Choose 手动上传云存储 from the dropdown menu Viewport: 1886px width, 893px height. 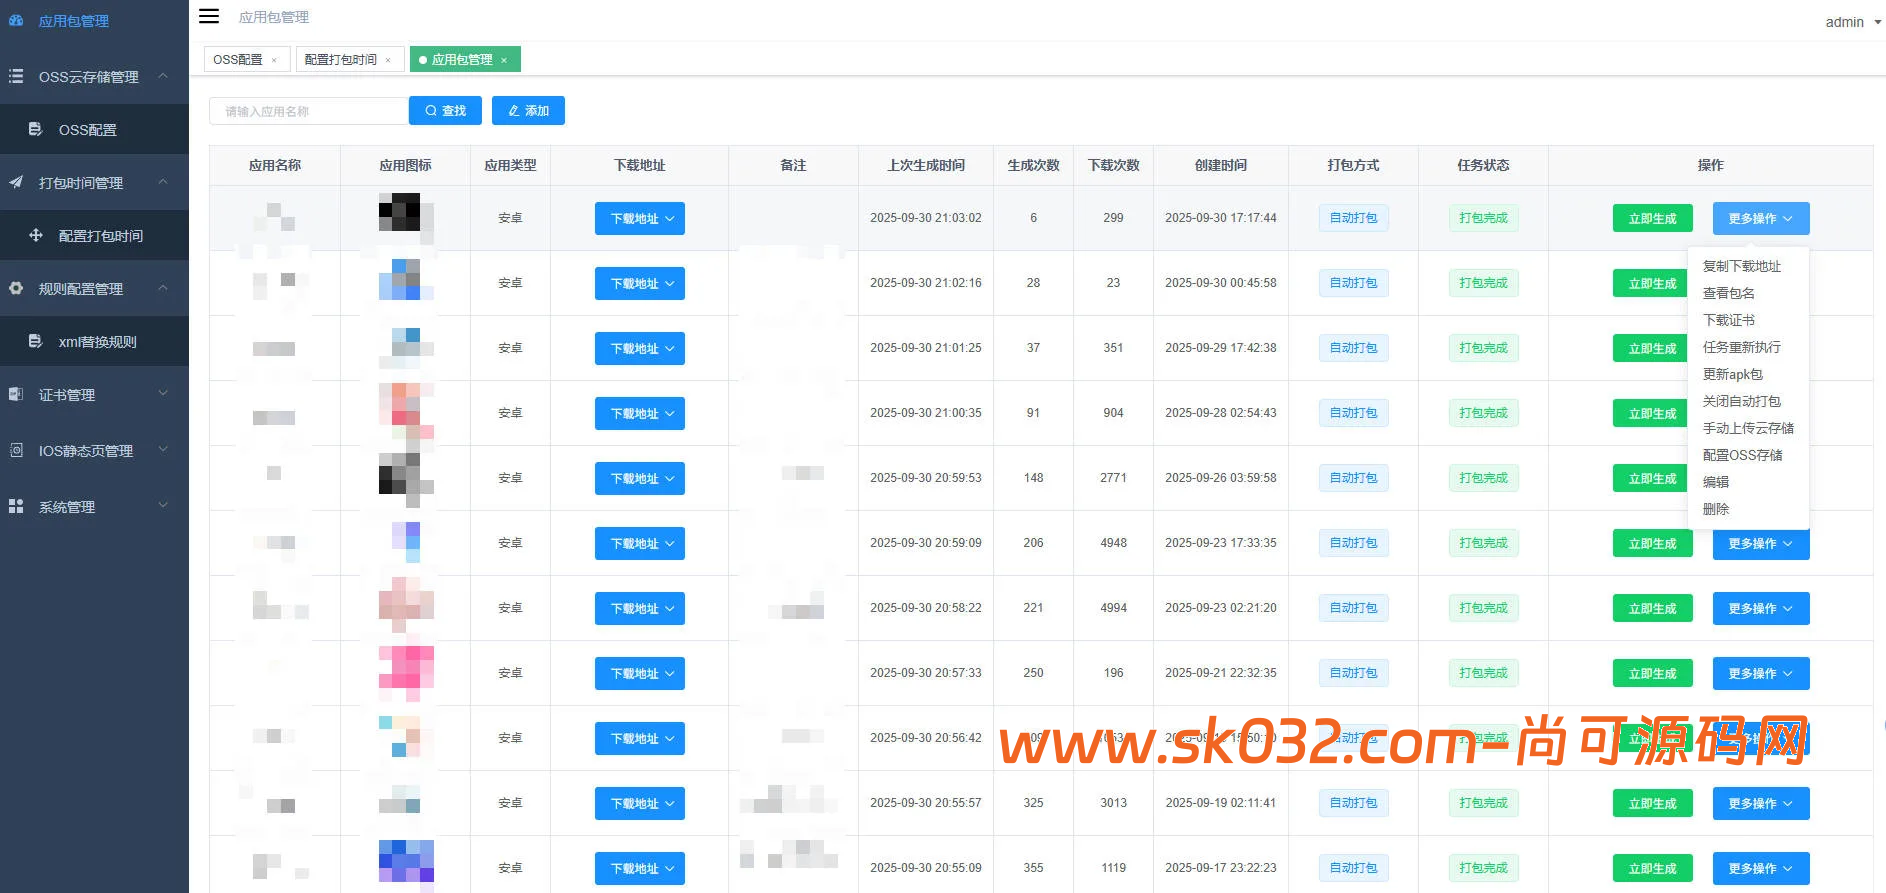(1748, 428)
